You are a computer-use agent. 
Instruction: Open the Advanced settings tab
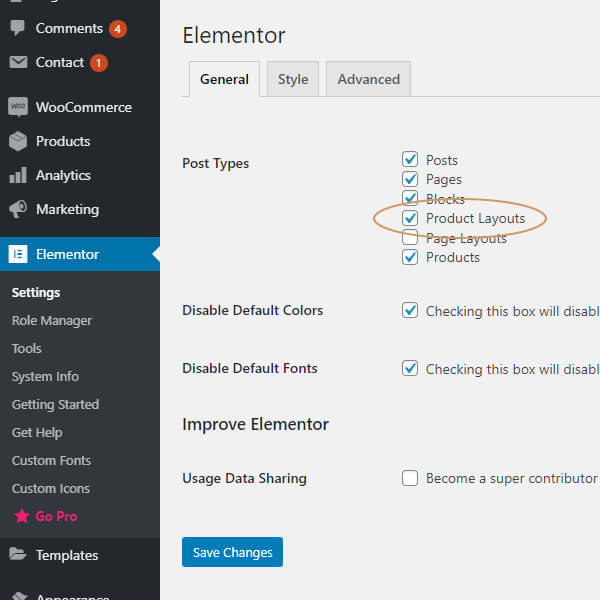tap(368, 79)
